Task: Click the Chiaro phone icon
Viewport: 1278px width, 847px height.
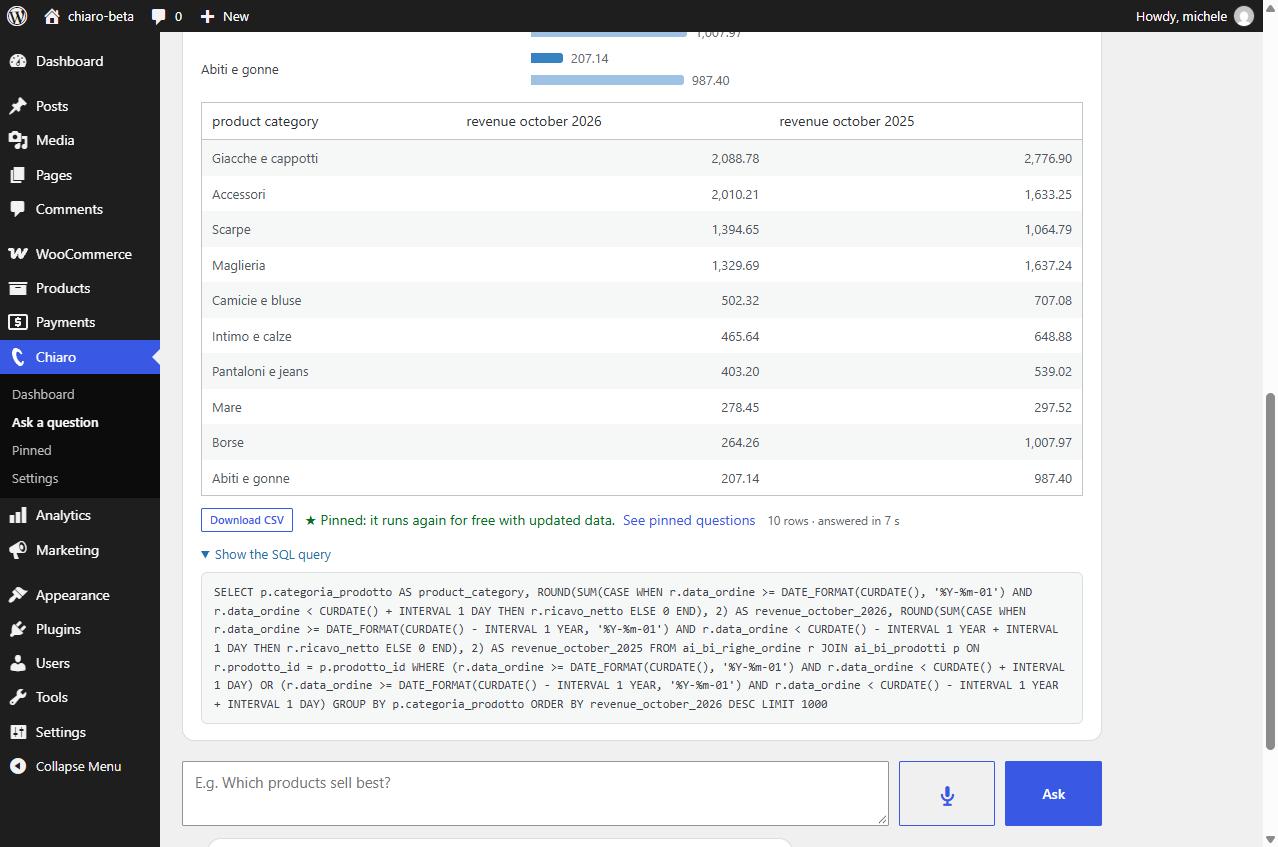Action: pos(18,357)
